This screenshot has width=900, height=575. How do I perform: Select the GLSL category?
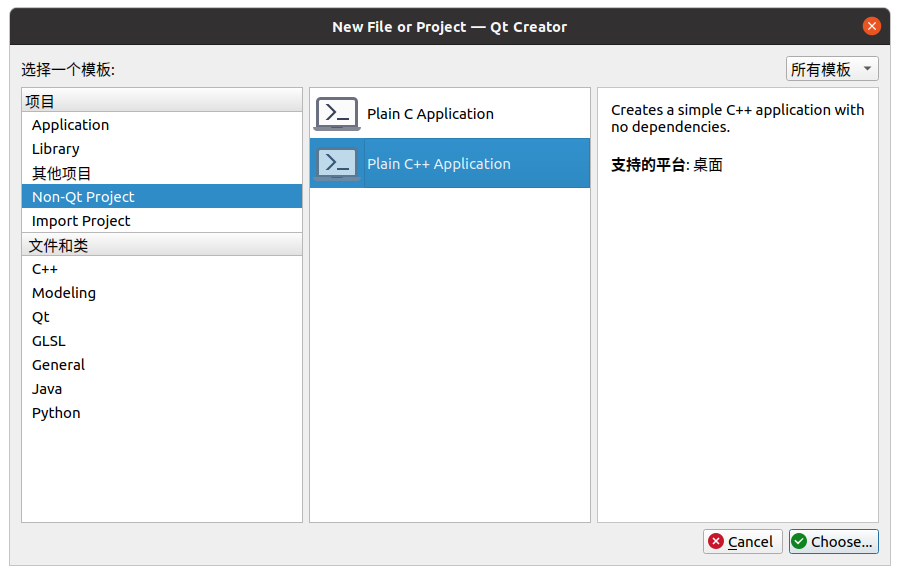coord(162,341)
